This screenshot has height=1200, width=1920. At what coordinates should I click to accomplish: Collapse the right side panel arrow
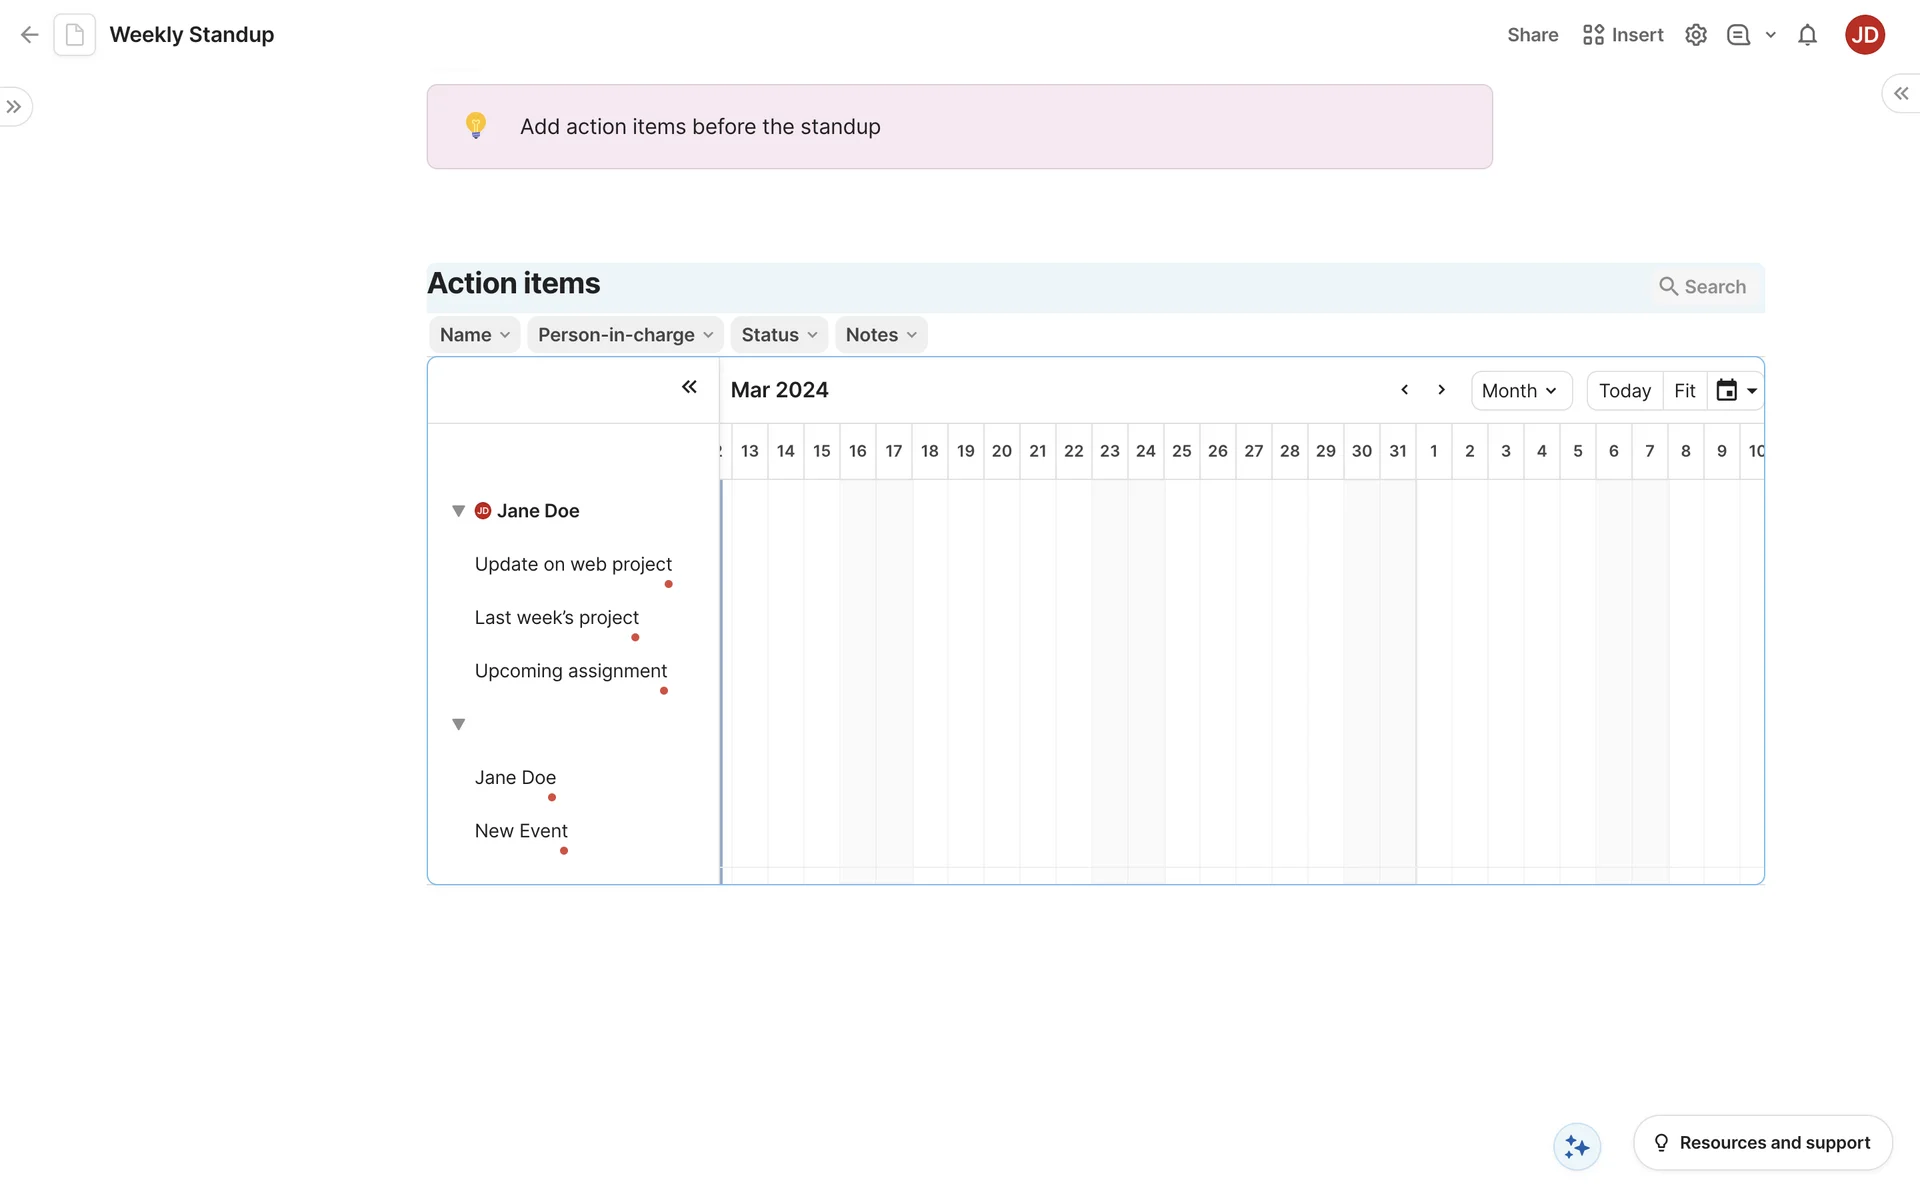(1900, 93)
